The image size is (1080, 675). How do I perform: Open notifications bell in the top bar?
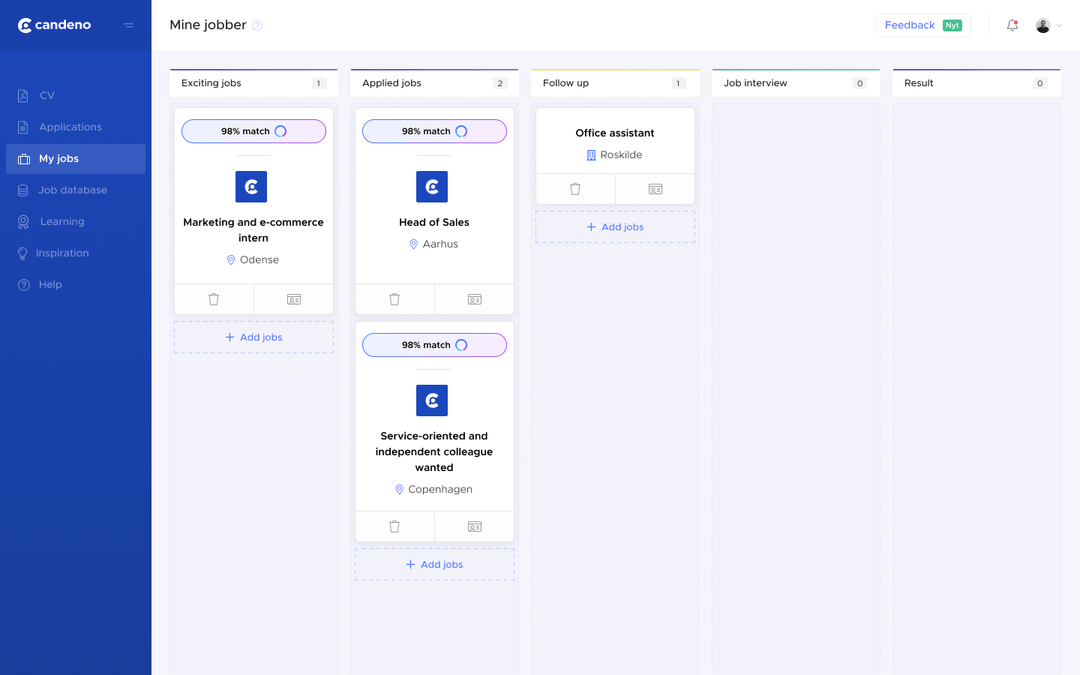click(x=1013, y=25)
